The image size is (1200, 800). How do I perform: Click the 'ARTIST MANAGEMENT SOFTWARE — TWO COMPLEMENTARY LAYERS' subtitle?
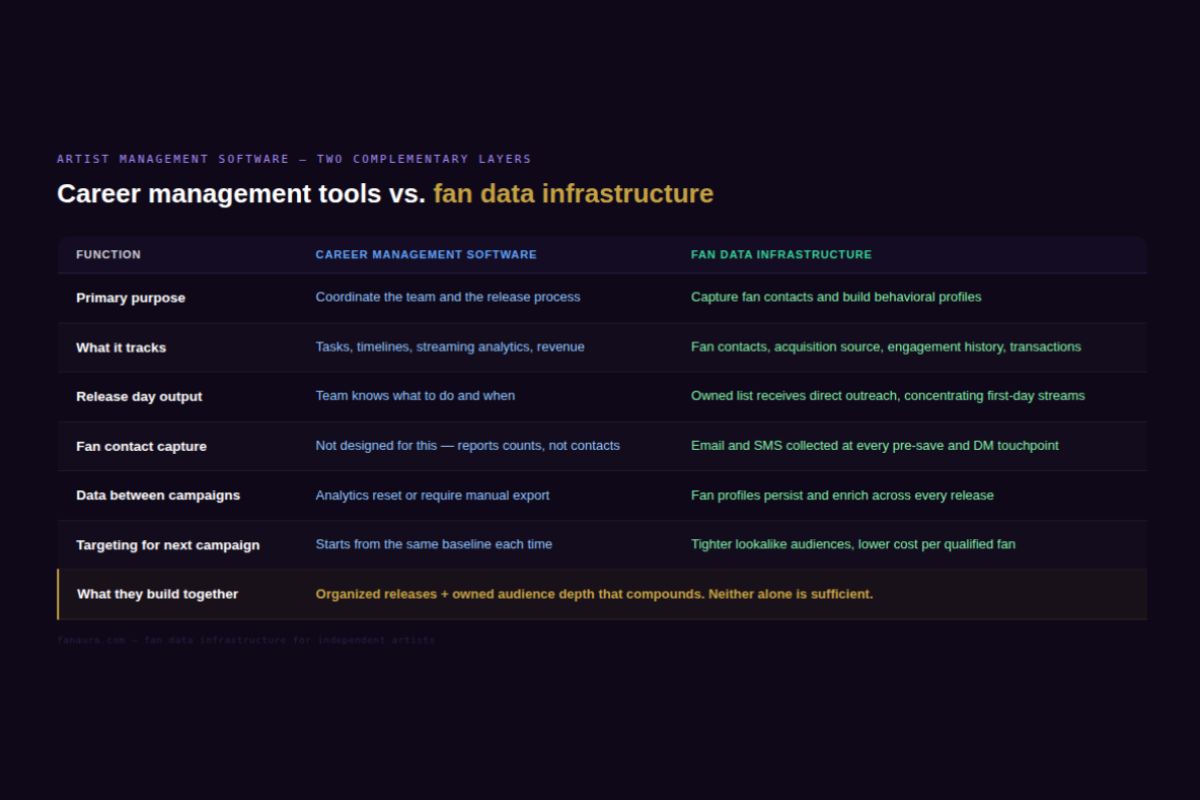coord(294,159)
